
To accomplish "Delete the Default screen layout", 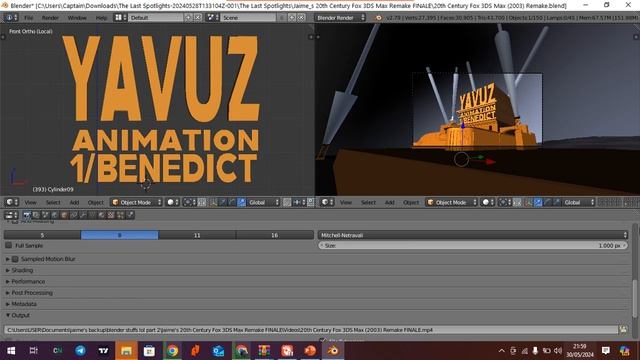I will (198, 18).
